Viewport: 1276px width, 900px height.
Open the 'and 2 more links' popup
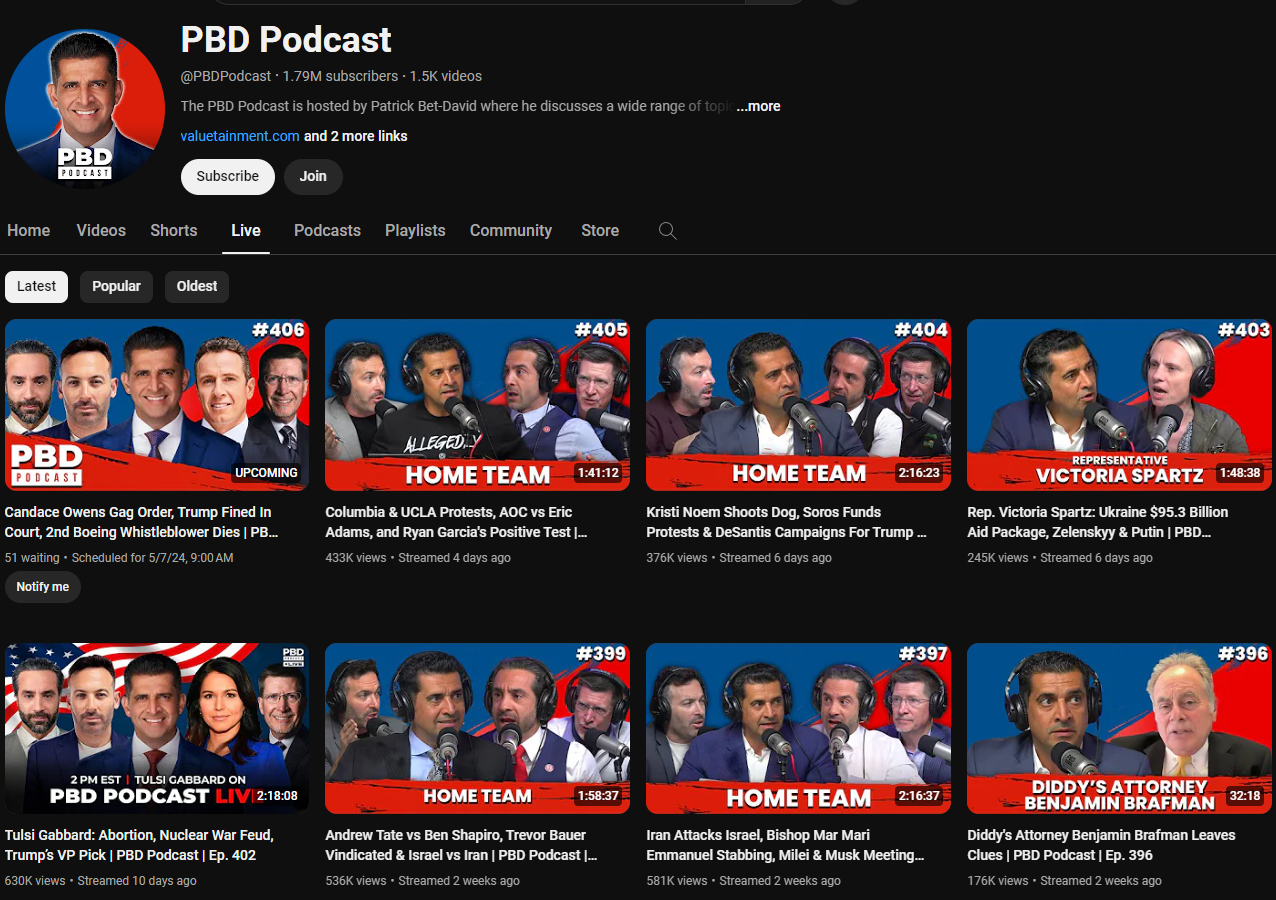pos(355,136)
